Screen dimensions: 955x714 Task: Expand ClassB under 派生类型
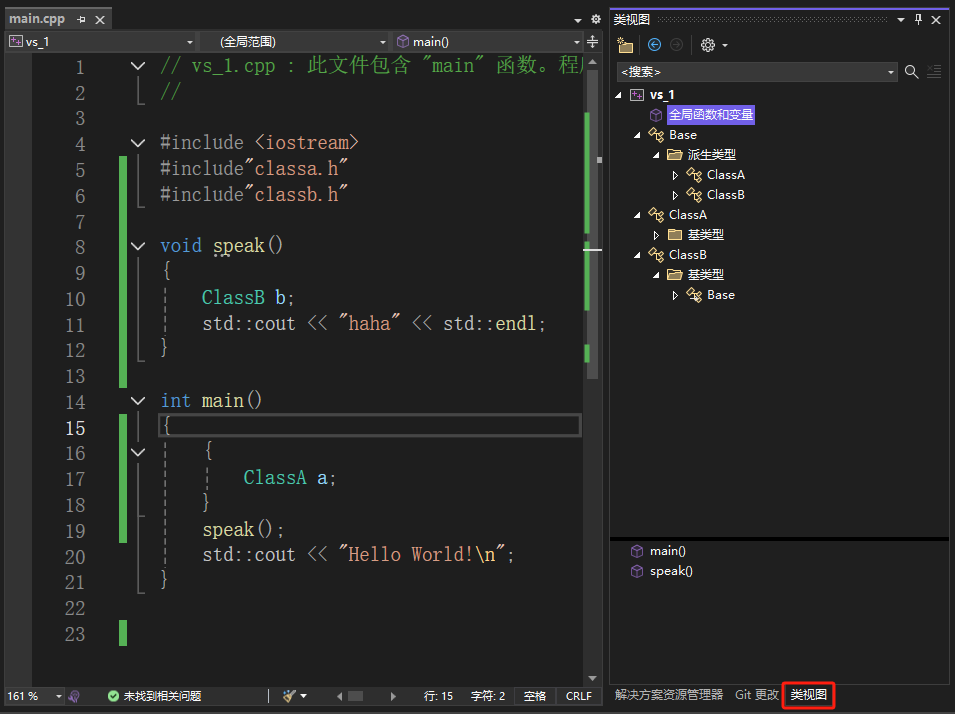pyautogui.click(x=675, y=196)
